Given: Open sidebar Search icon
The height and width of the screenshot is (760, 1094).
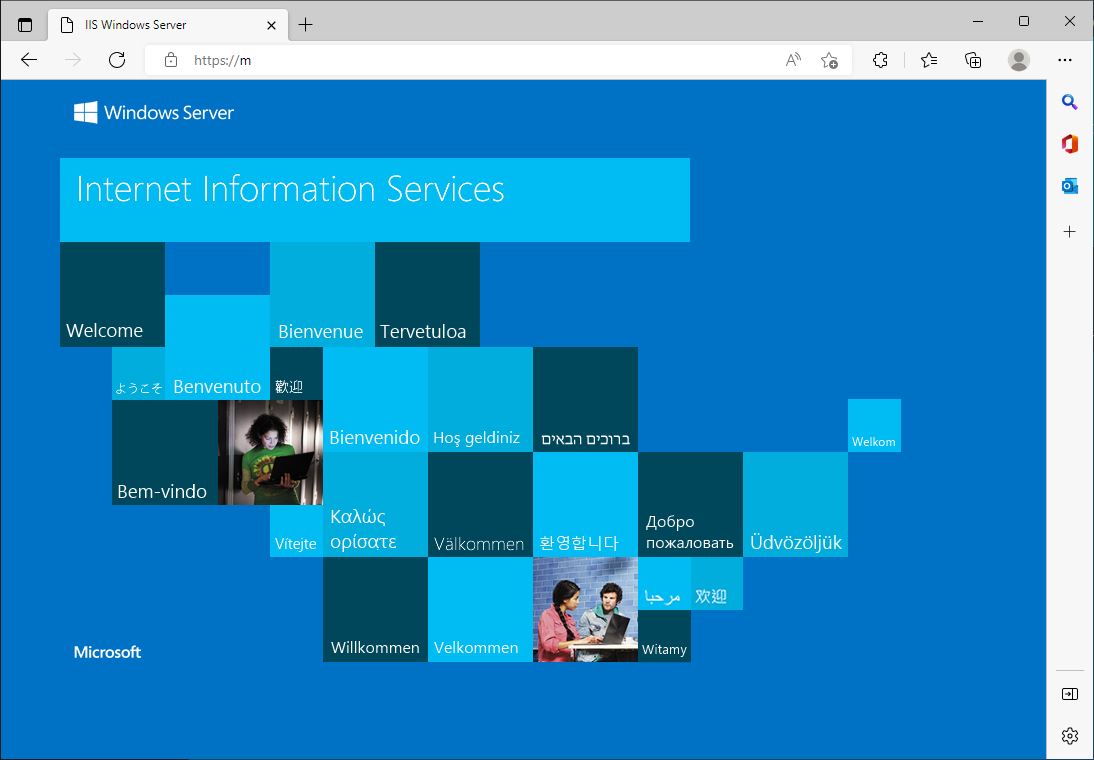Looking at the screenshot, I should coord(1070,103).
